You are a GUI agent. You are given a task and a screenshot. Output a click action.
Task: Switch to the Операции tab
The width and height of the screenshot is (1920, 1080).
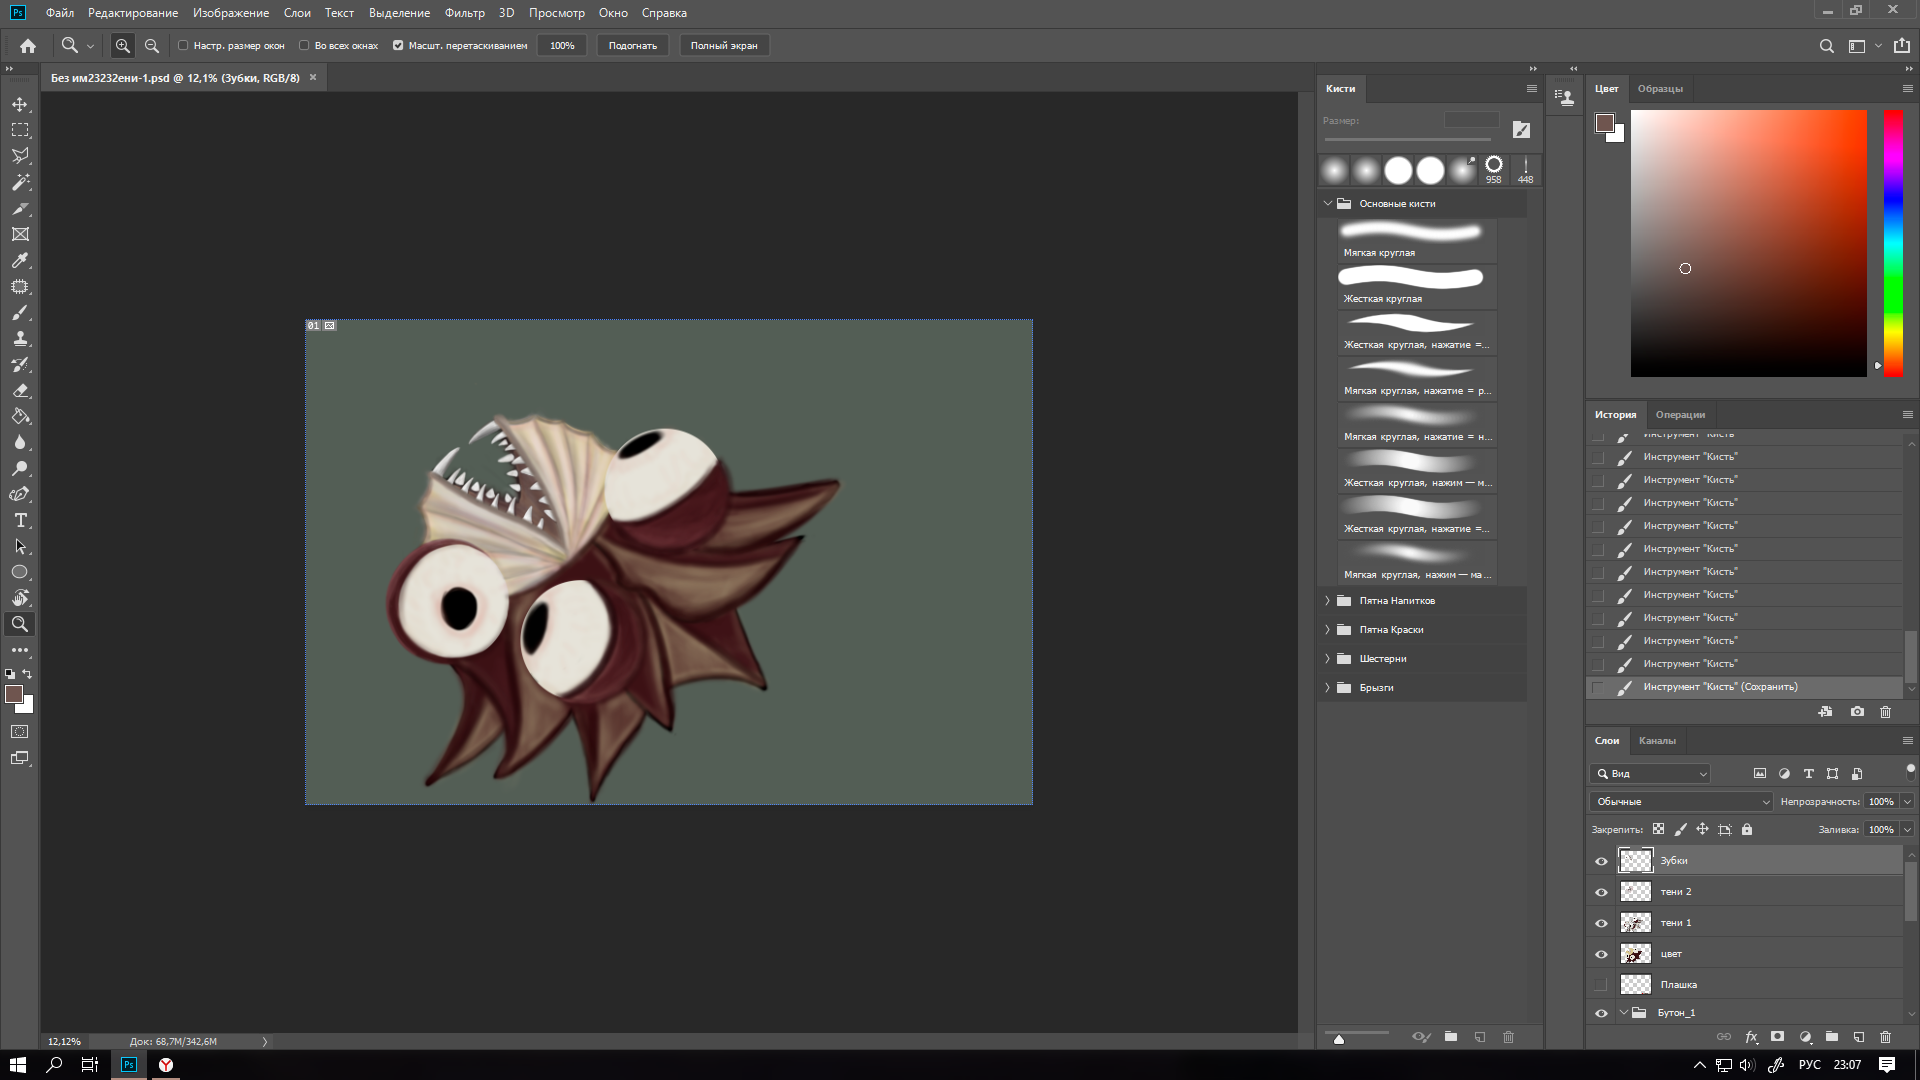[x=1680, y=415]
